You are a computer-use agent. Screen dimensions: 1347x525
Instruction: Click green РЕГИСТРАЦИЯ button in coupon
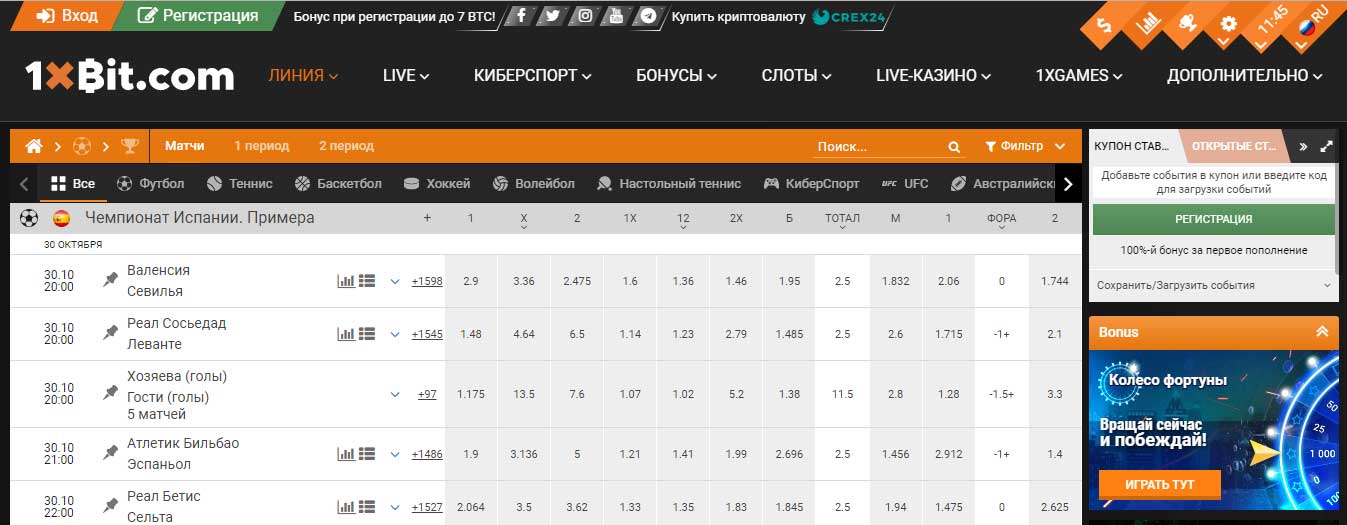coord(1214,219)
